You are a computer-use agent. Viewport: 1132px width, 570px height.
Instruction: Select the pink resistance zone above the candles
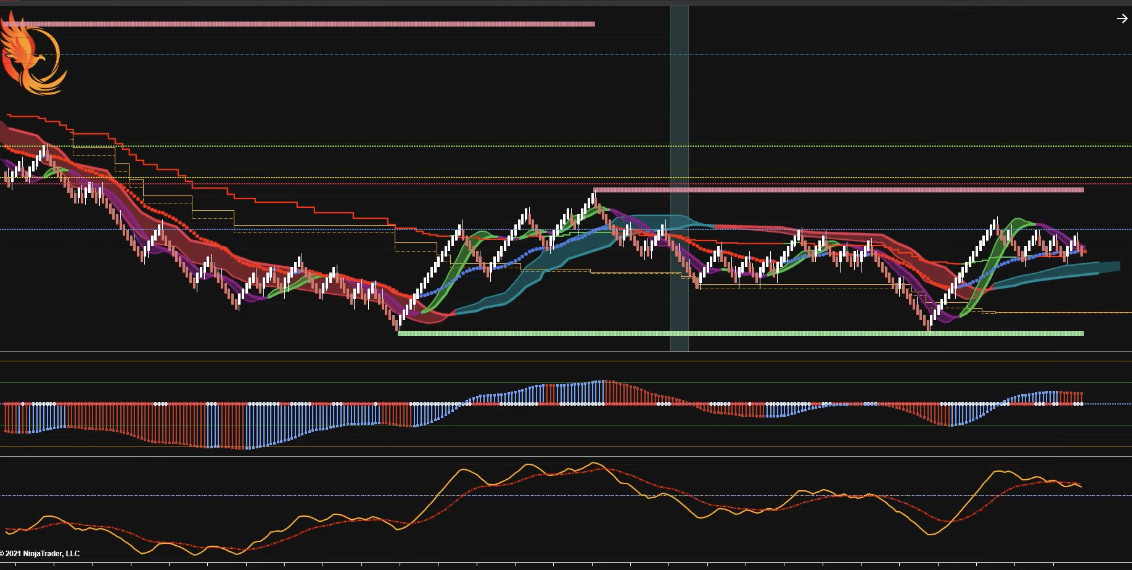tap(838, 189)
